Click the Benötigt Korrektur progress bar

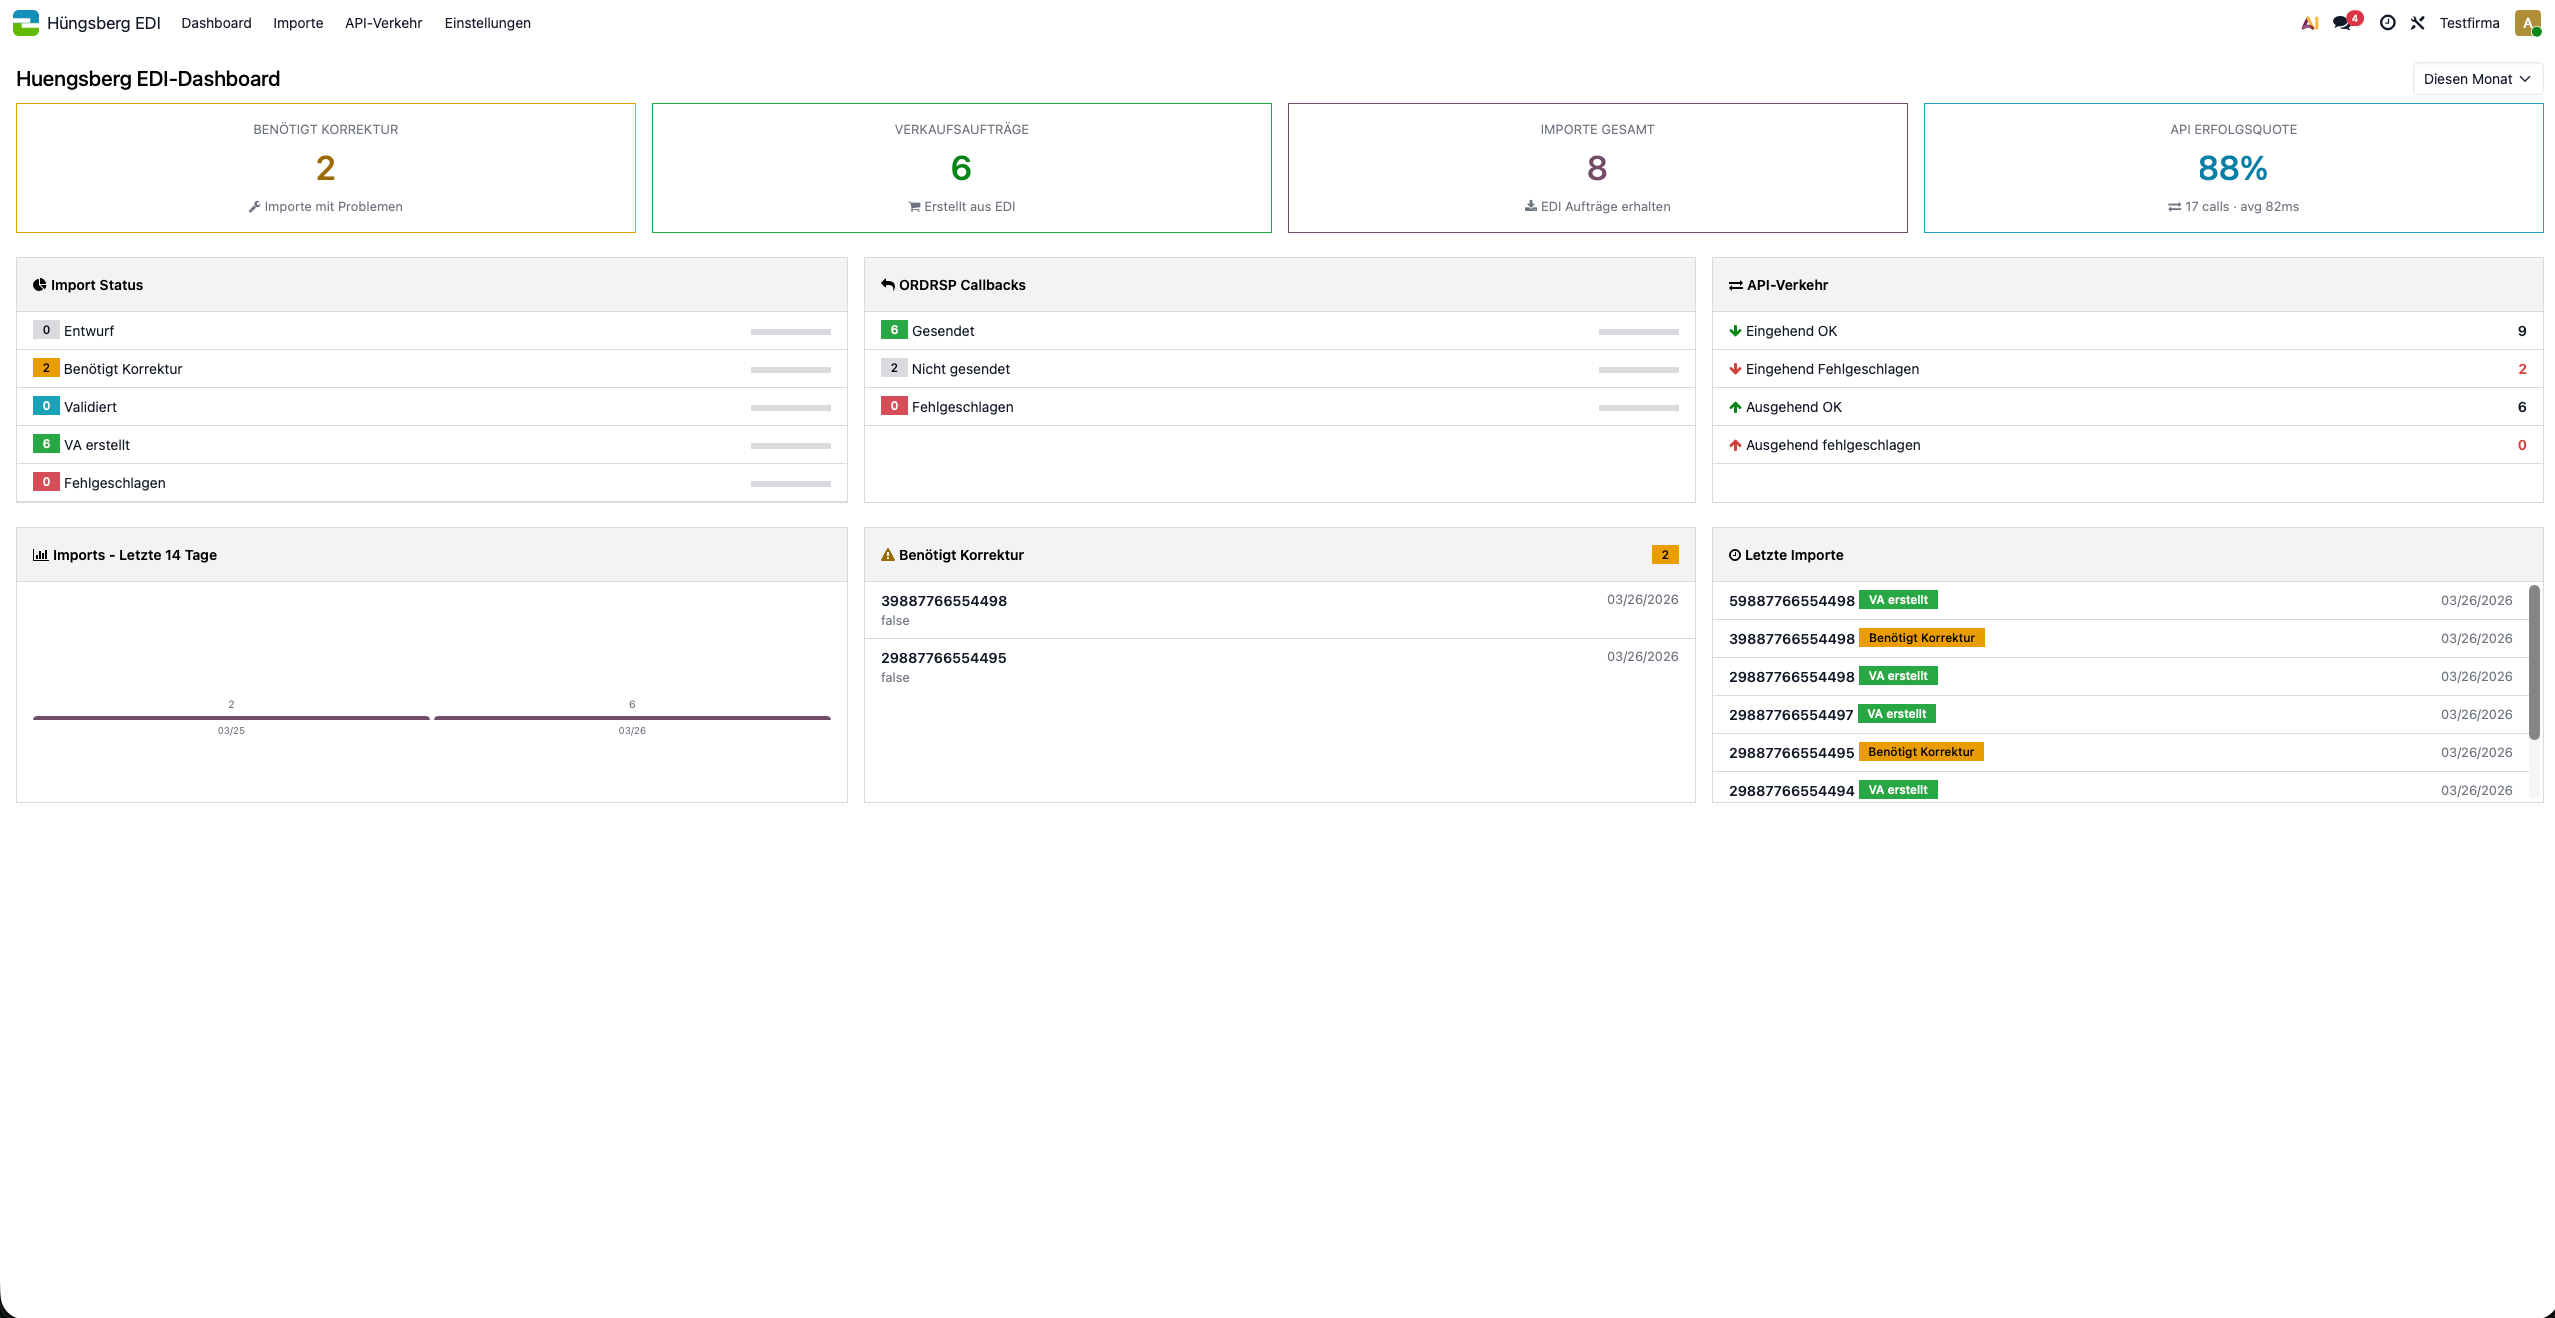[790, 369]
